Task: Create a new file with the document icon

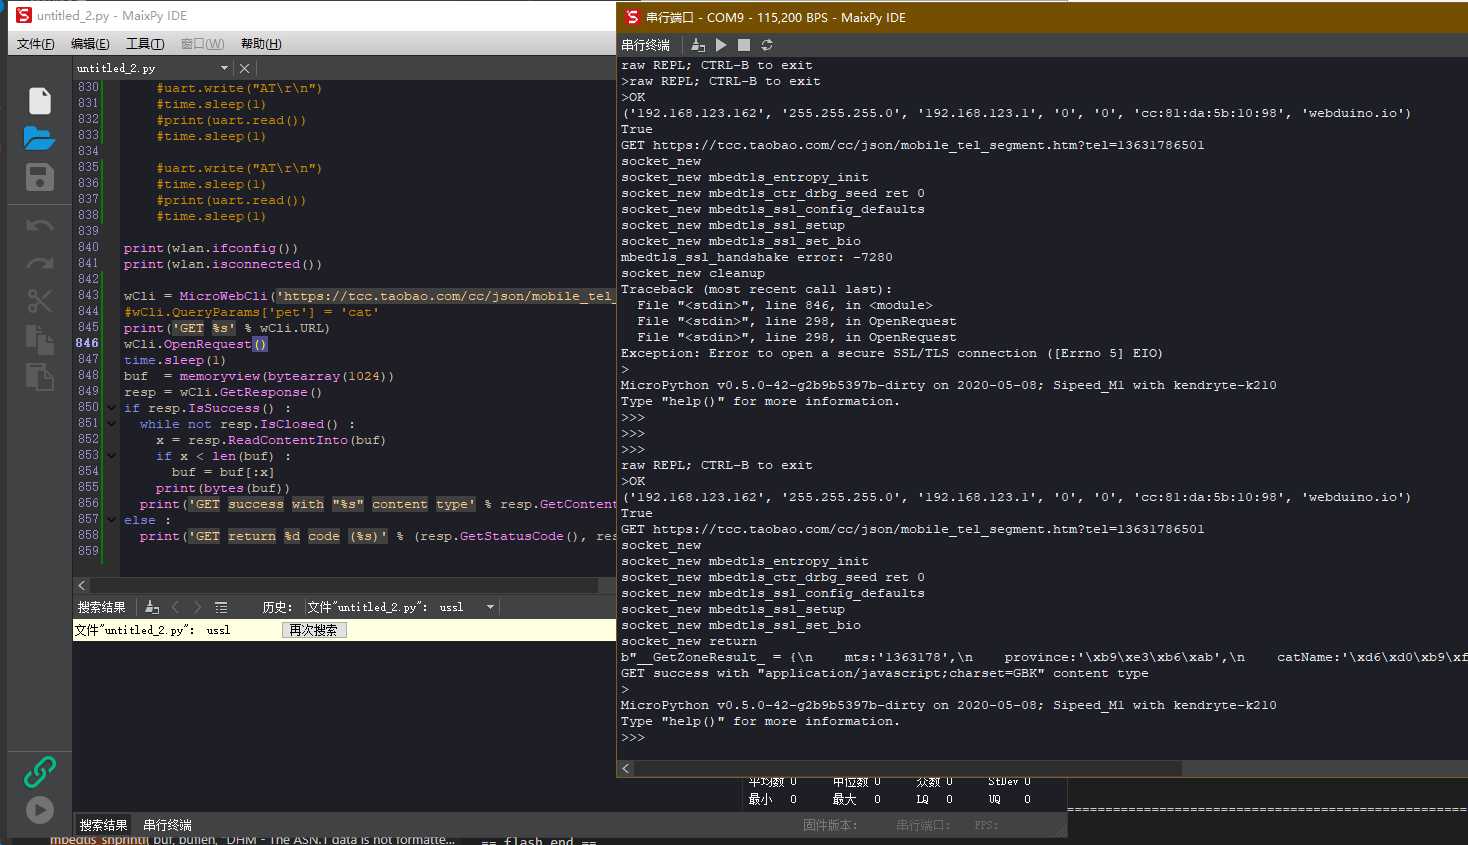Action: coord(40,101)
